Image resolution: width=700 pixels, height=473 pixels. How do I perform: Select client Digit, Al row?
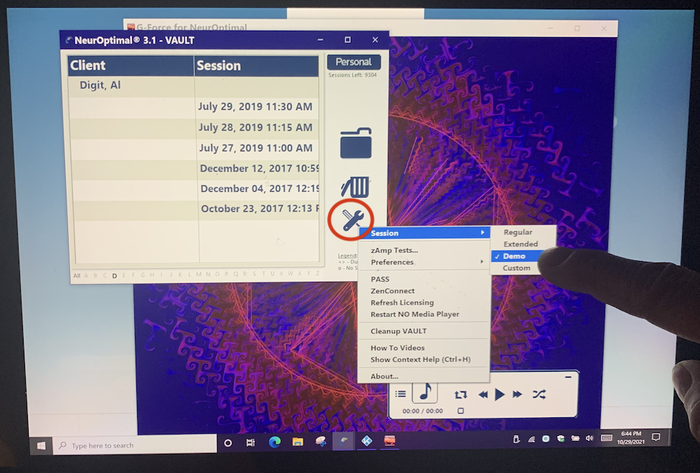[193, 85]
